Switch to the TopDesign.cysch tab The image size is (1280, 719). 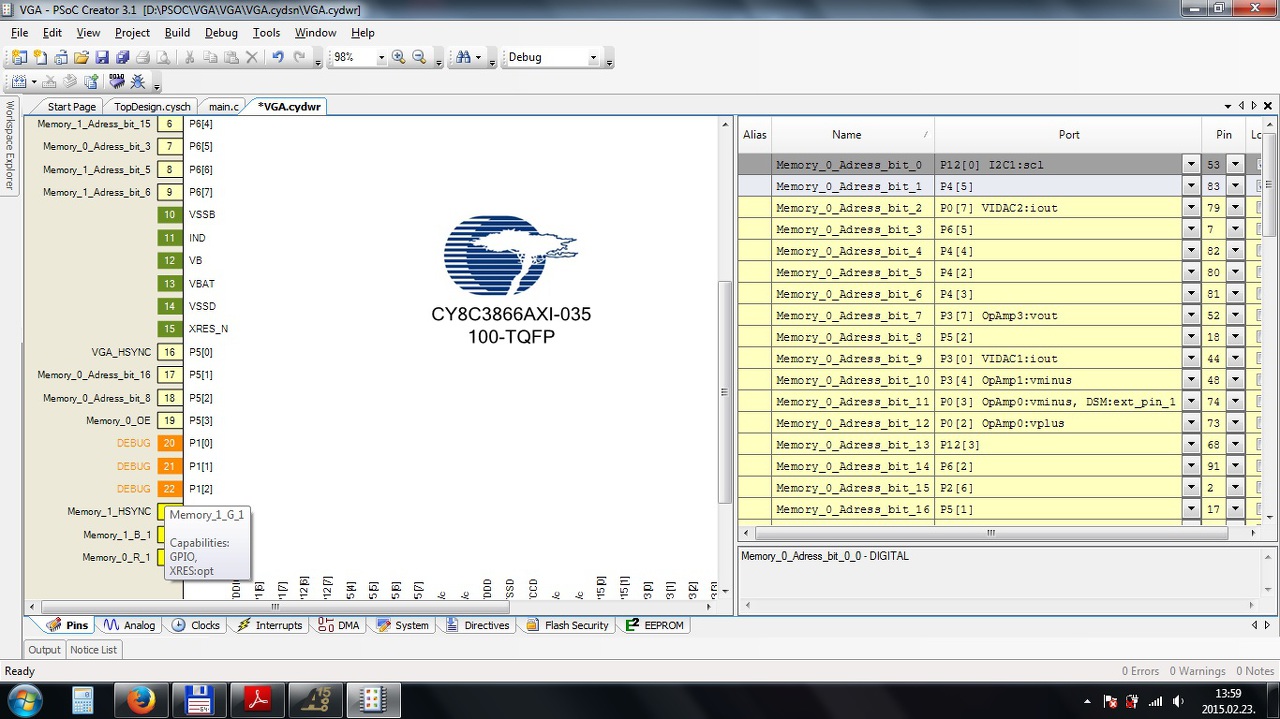point(152,106)
